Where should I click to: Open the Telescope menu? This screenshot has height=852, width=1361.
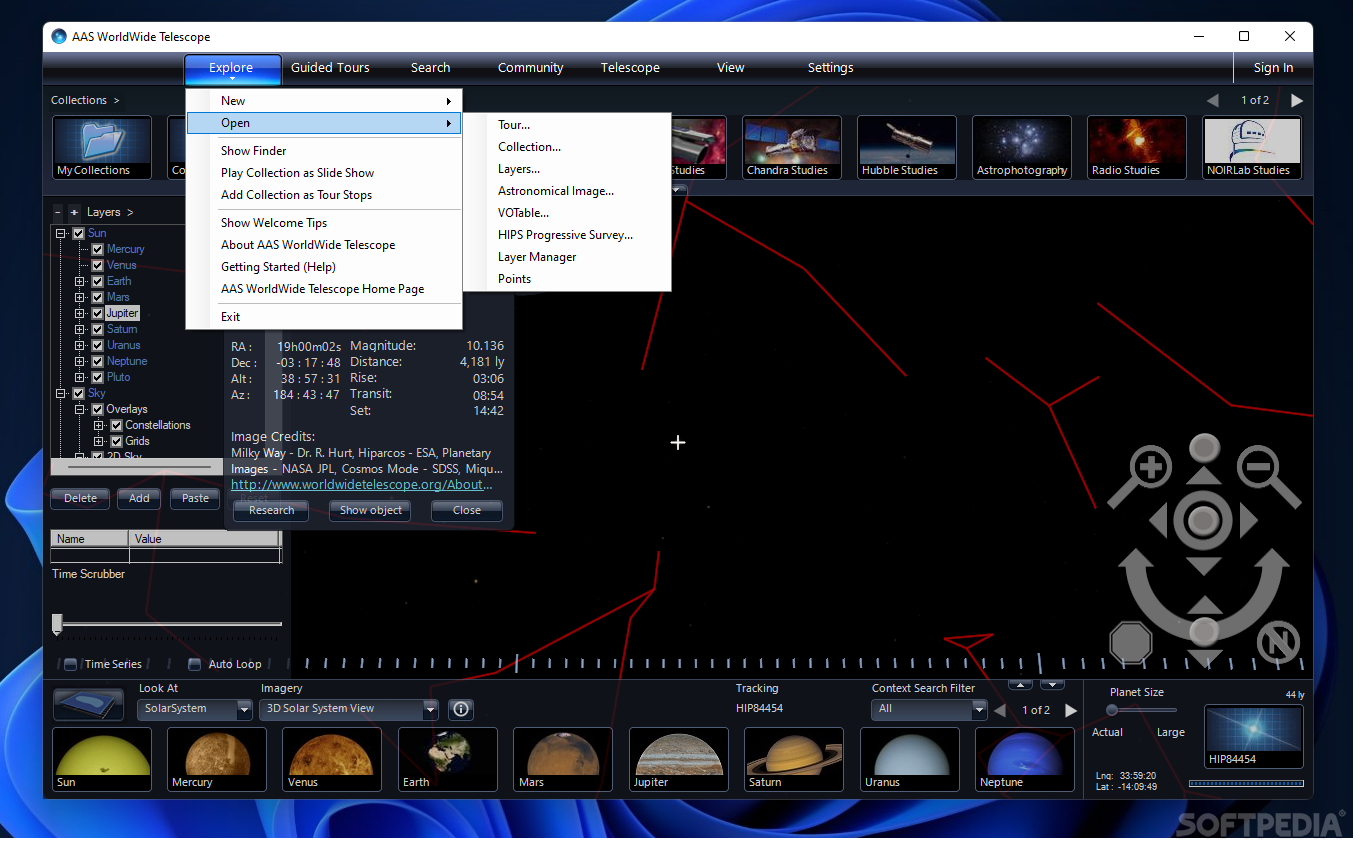click(630, 68)
